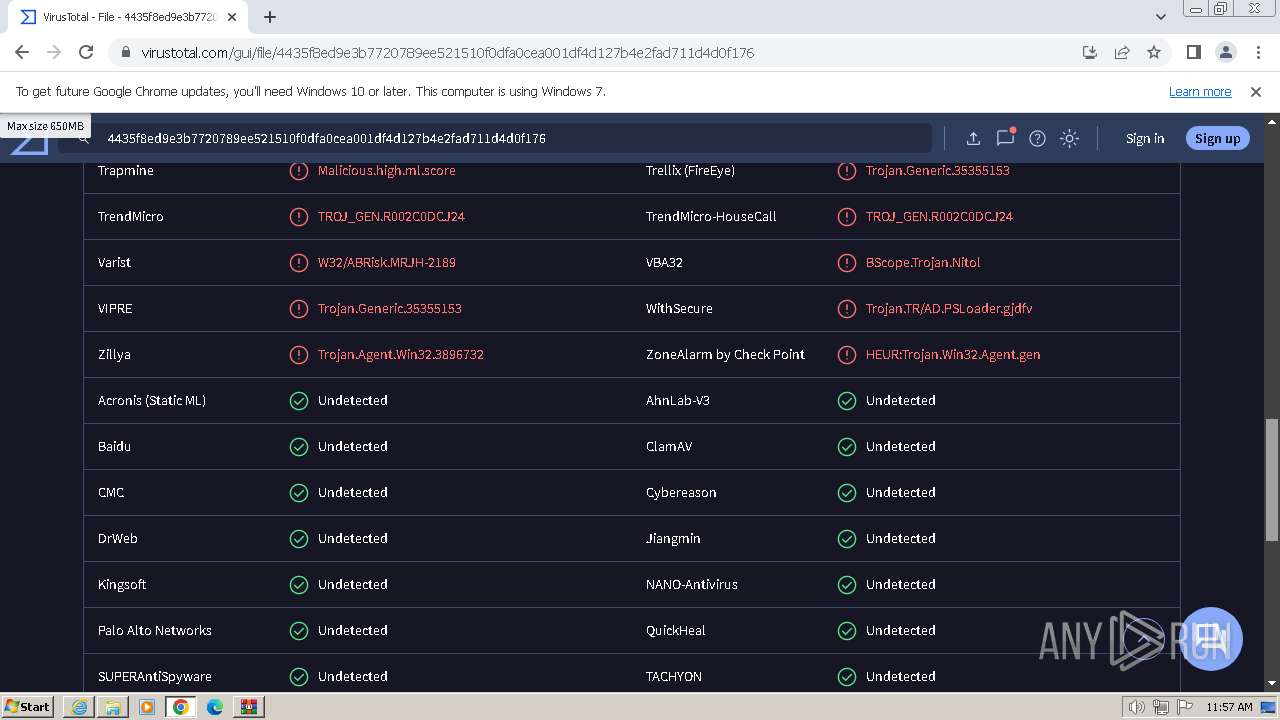
Task: Click the VirusTotal logo icon
Action: (30, 145)
